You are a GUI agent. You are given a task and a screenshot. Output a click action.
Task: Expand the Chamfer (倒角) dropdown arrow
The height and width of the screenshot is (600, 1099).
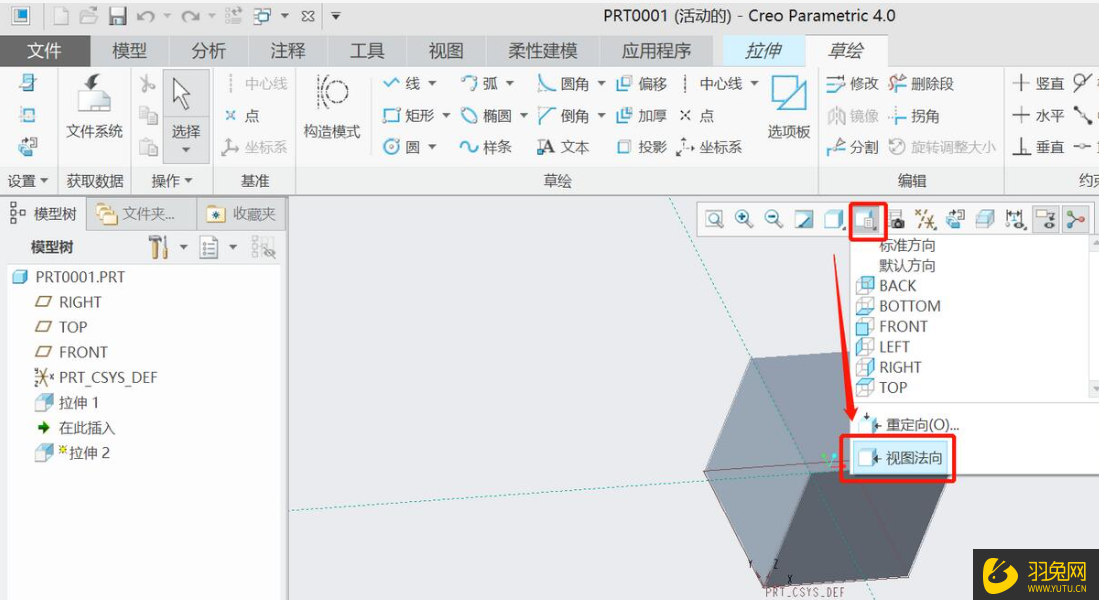tap(601, 116)
